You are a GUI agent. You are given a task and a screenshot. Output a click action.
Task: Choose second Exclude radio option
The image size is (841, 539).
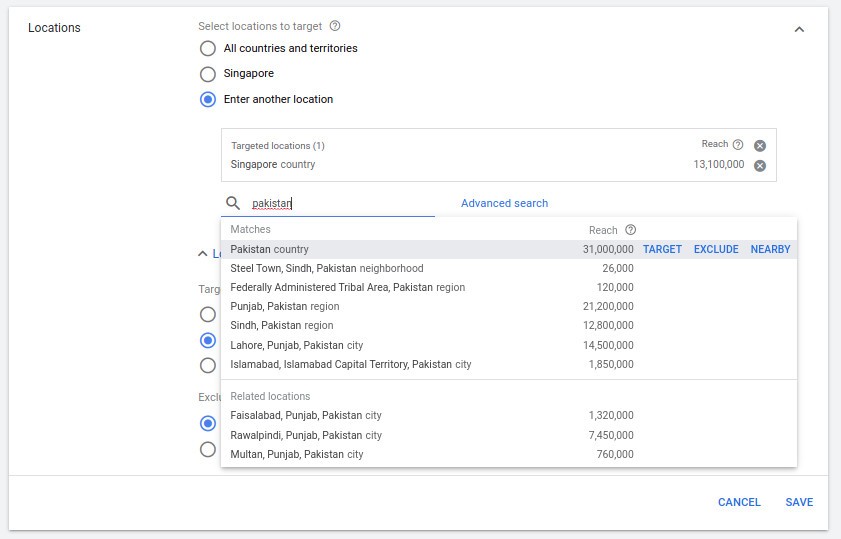tap(208, 449)
